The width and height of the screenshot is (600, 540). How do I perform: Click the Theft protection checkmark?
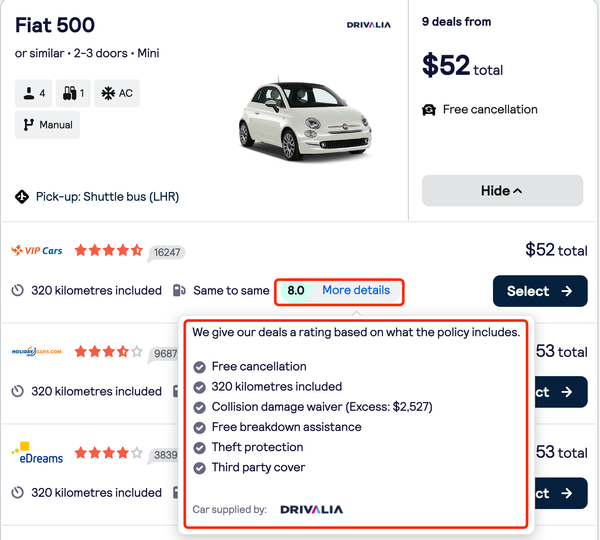tap(199, 447)
